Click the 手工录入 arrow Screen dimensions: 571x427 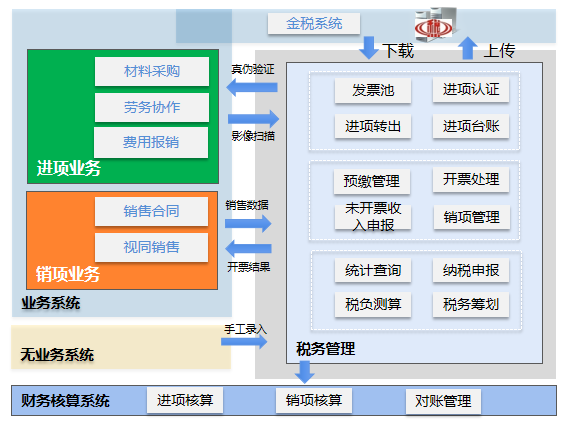pos(244,341)
